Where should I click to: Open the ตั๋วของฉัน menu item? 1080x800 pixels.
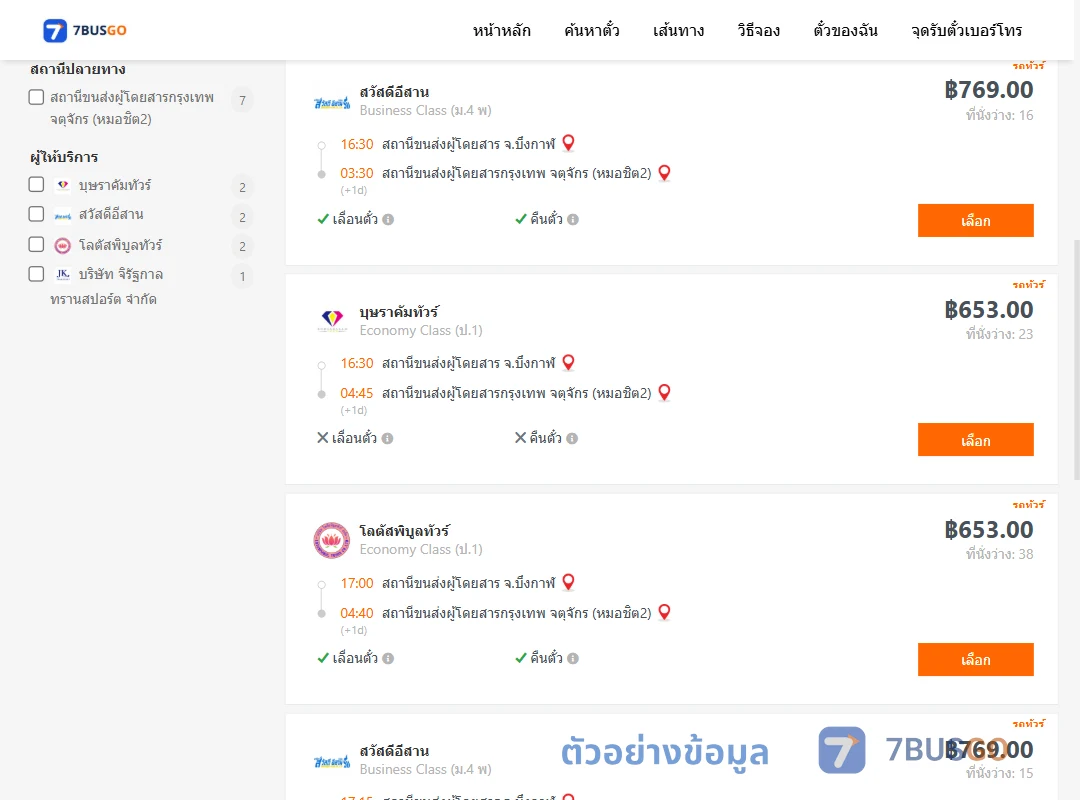pos(845,30)
